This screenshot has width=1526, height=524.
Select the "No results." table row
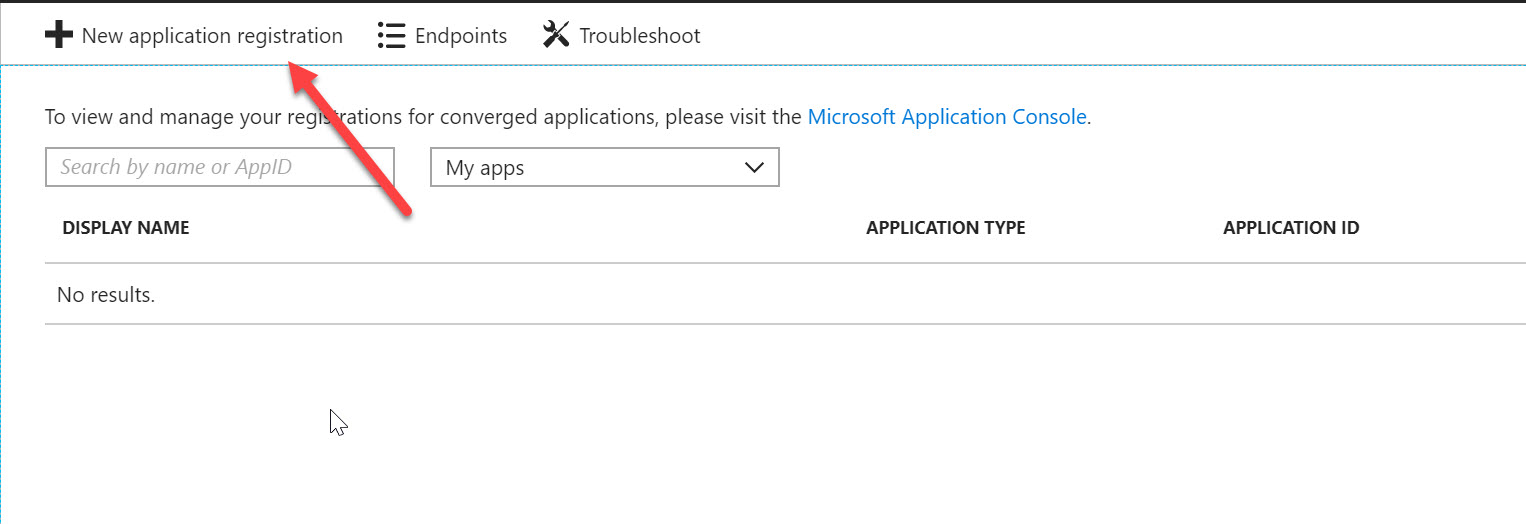pos(106,295)
